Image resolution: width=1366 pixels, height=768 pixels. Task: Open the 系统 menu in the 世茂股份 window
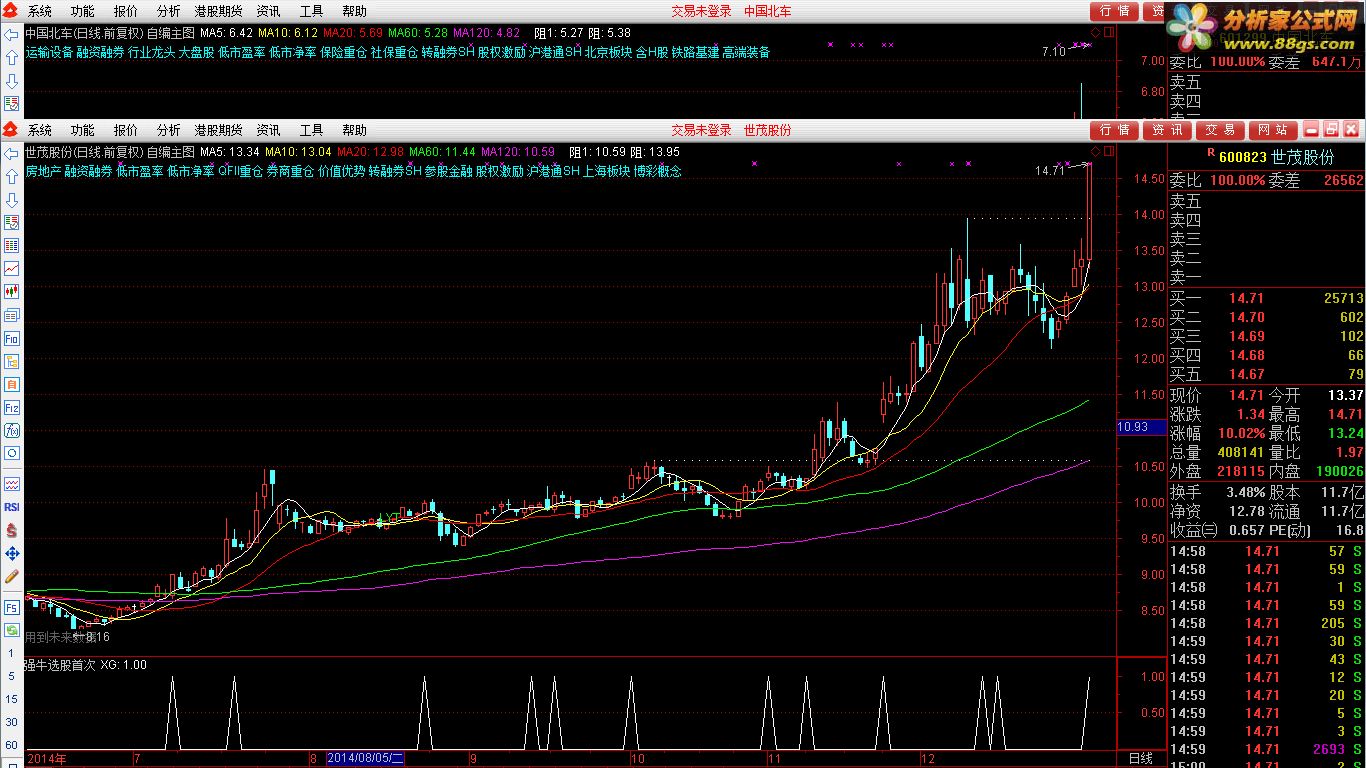click(x=40, y=130)
